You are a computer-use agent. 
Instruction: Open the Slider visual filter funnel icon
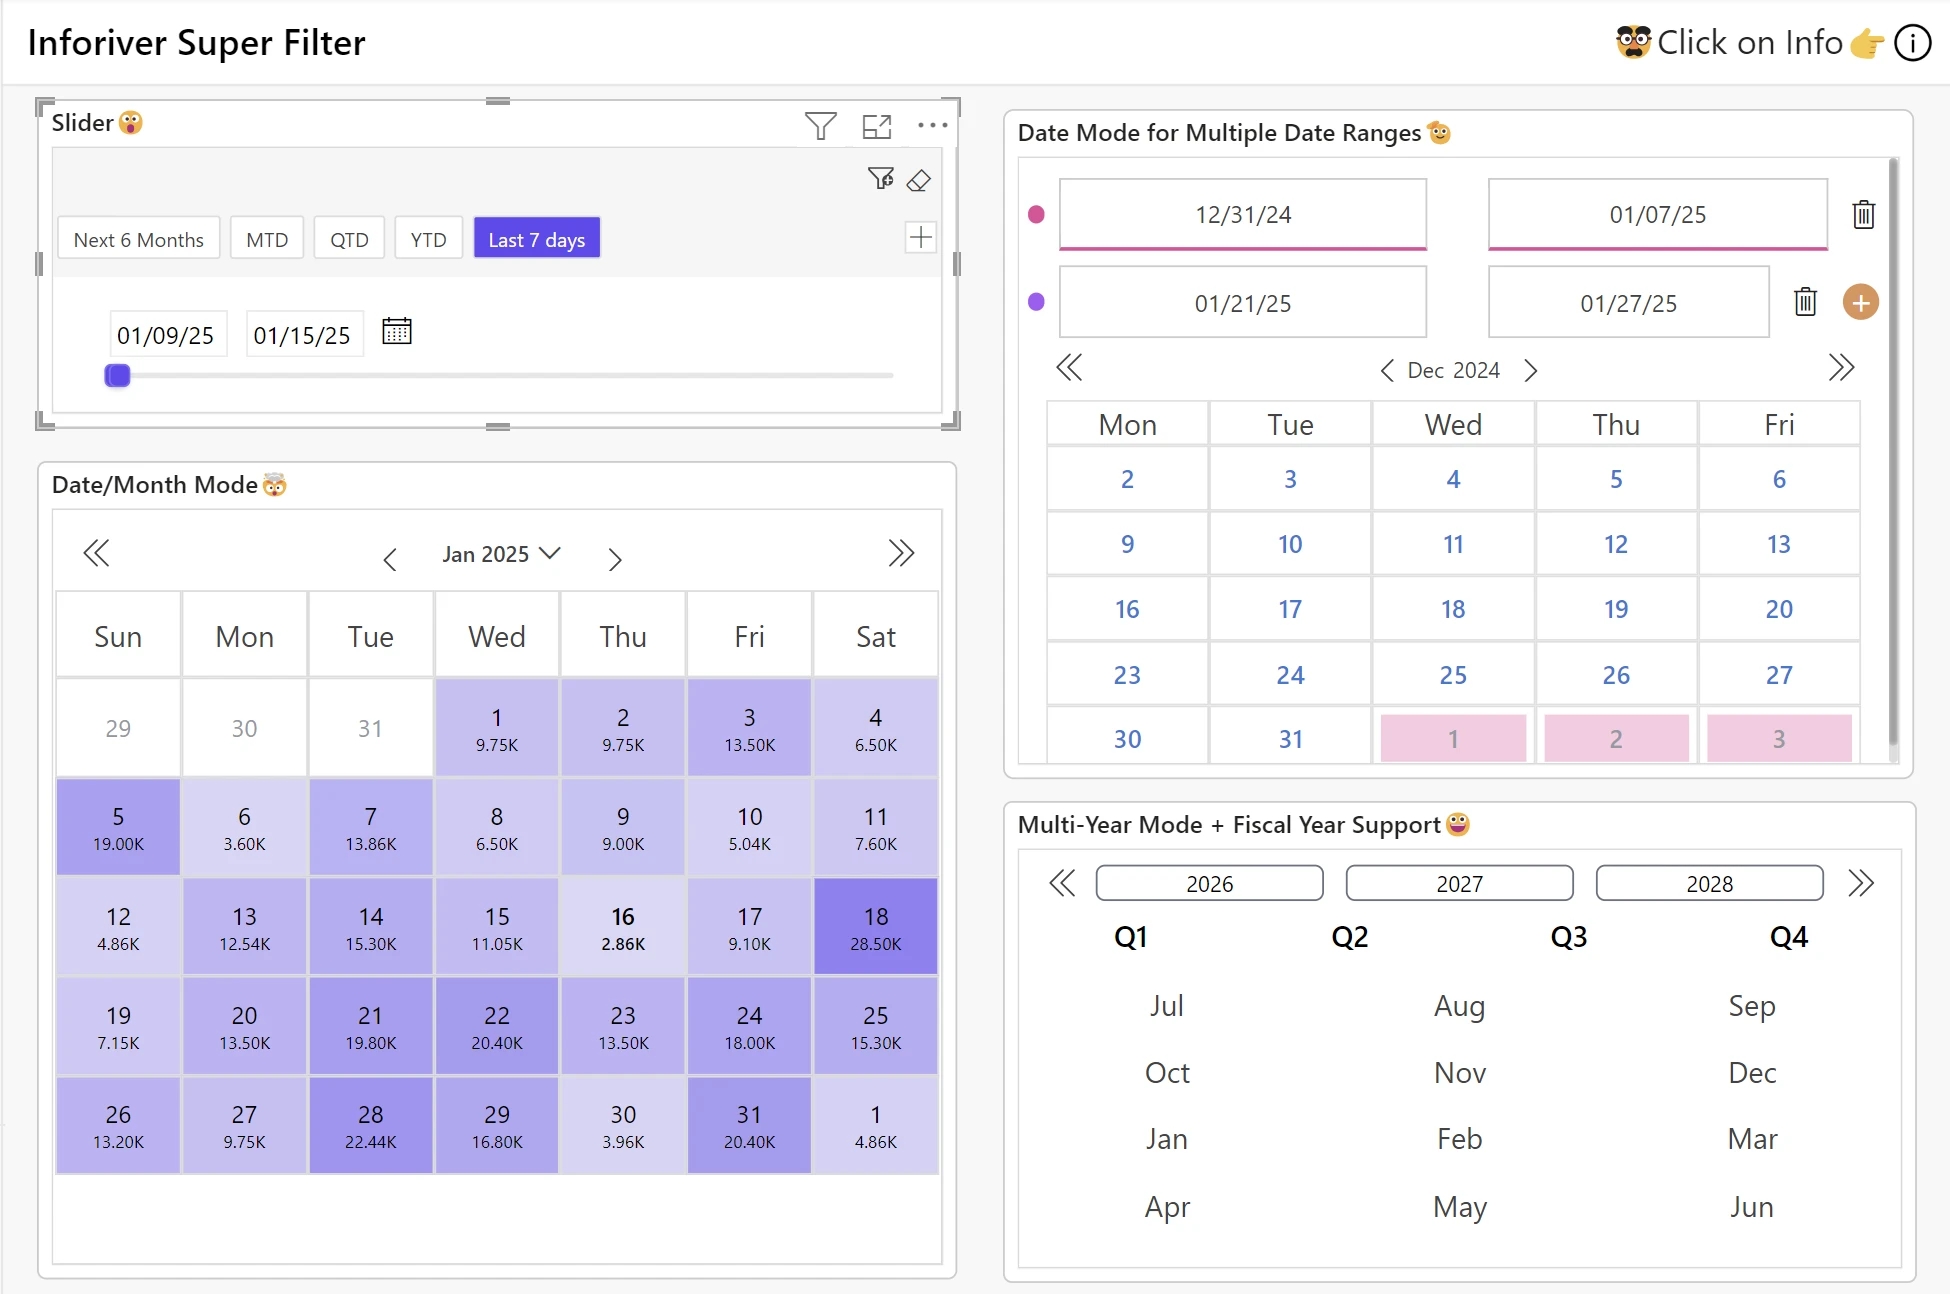point(820,126)
